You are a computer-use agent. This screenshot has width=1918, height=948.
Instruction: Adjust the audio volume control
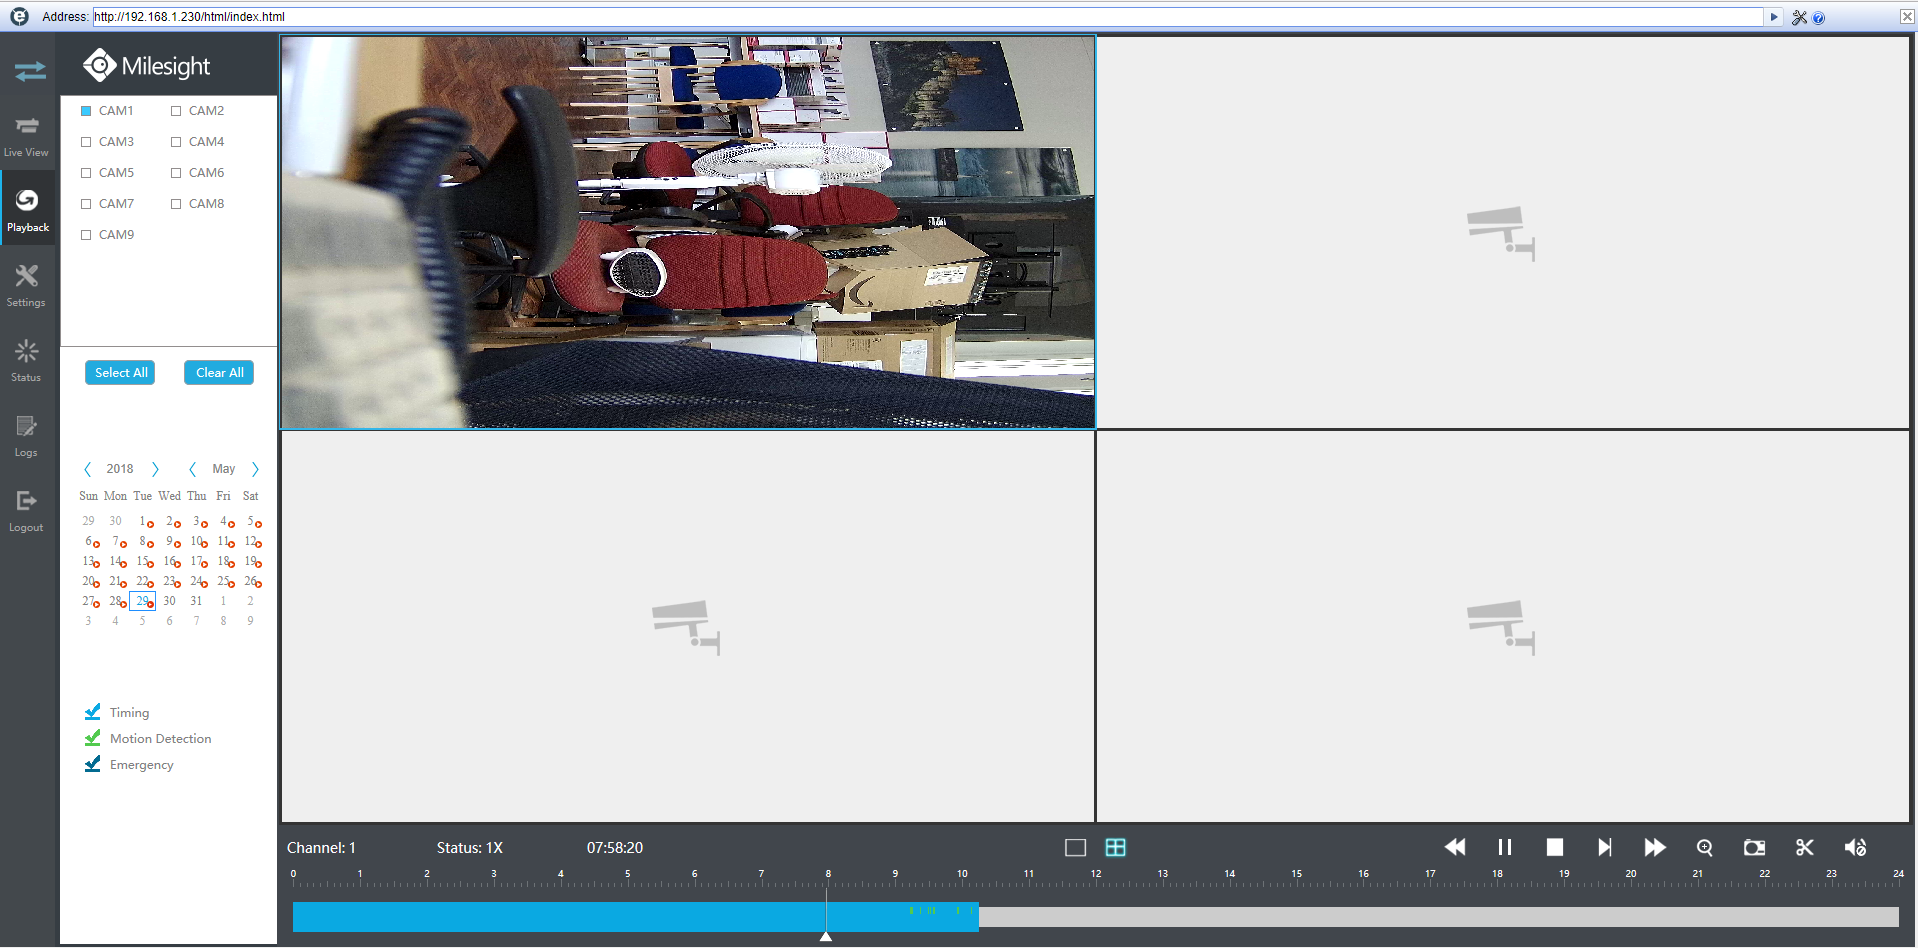click(1855, 847)
